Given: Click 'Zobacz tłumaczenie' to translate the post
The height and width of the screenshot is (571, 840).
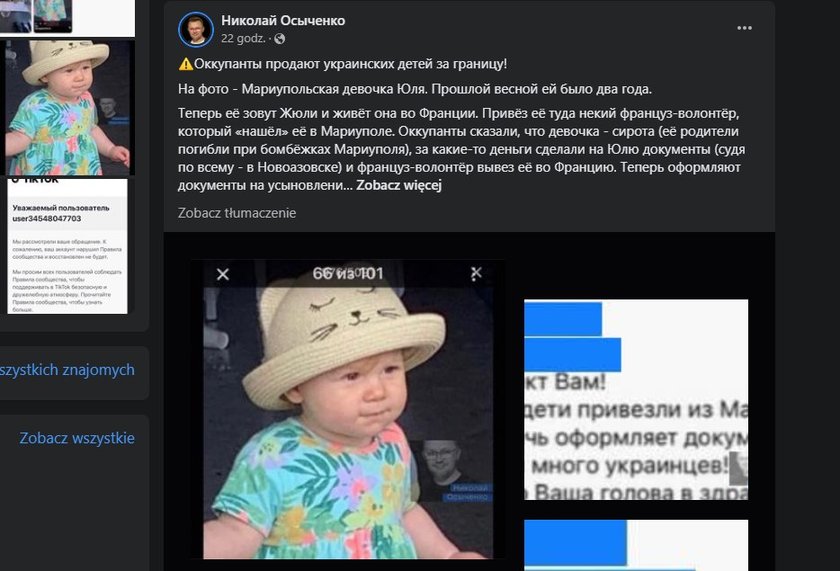Looking at the screenshot, I should (x=237, y=213).
